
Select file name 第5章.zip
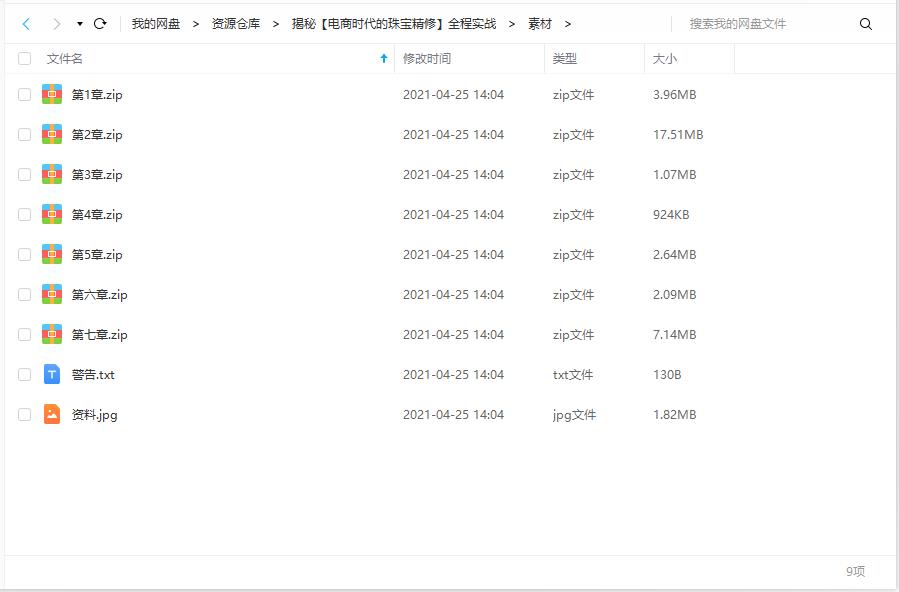97,255
